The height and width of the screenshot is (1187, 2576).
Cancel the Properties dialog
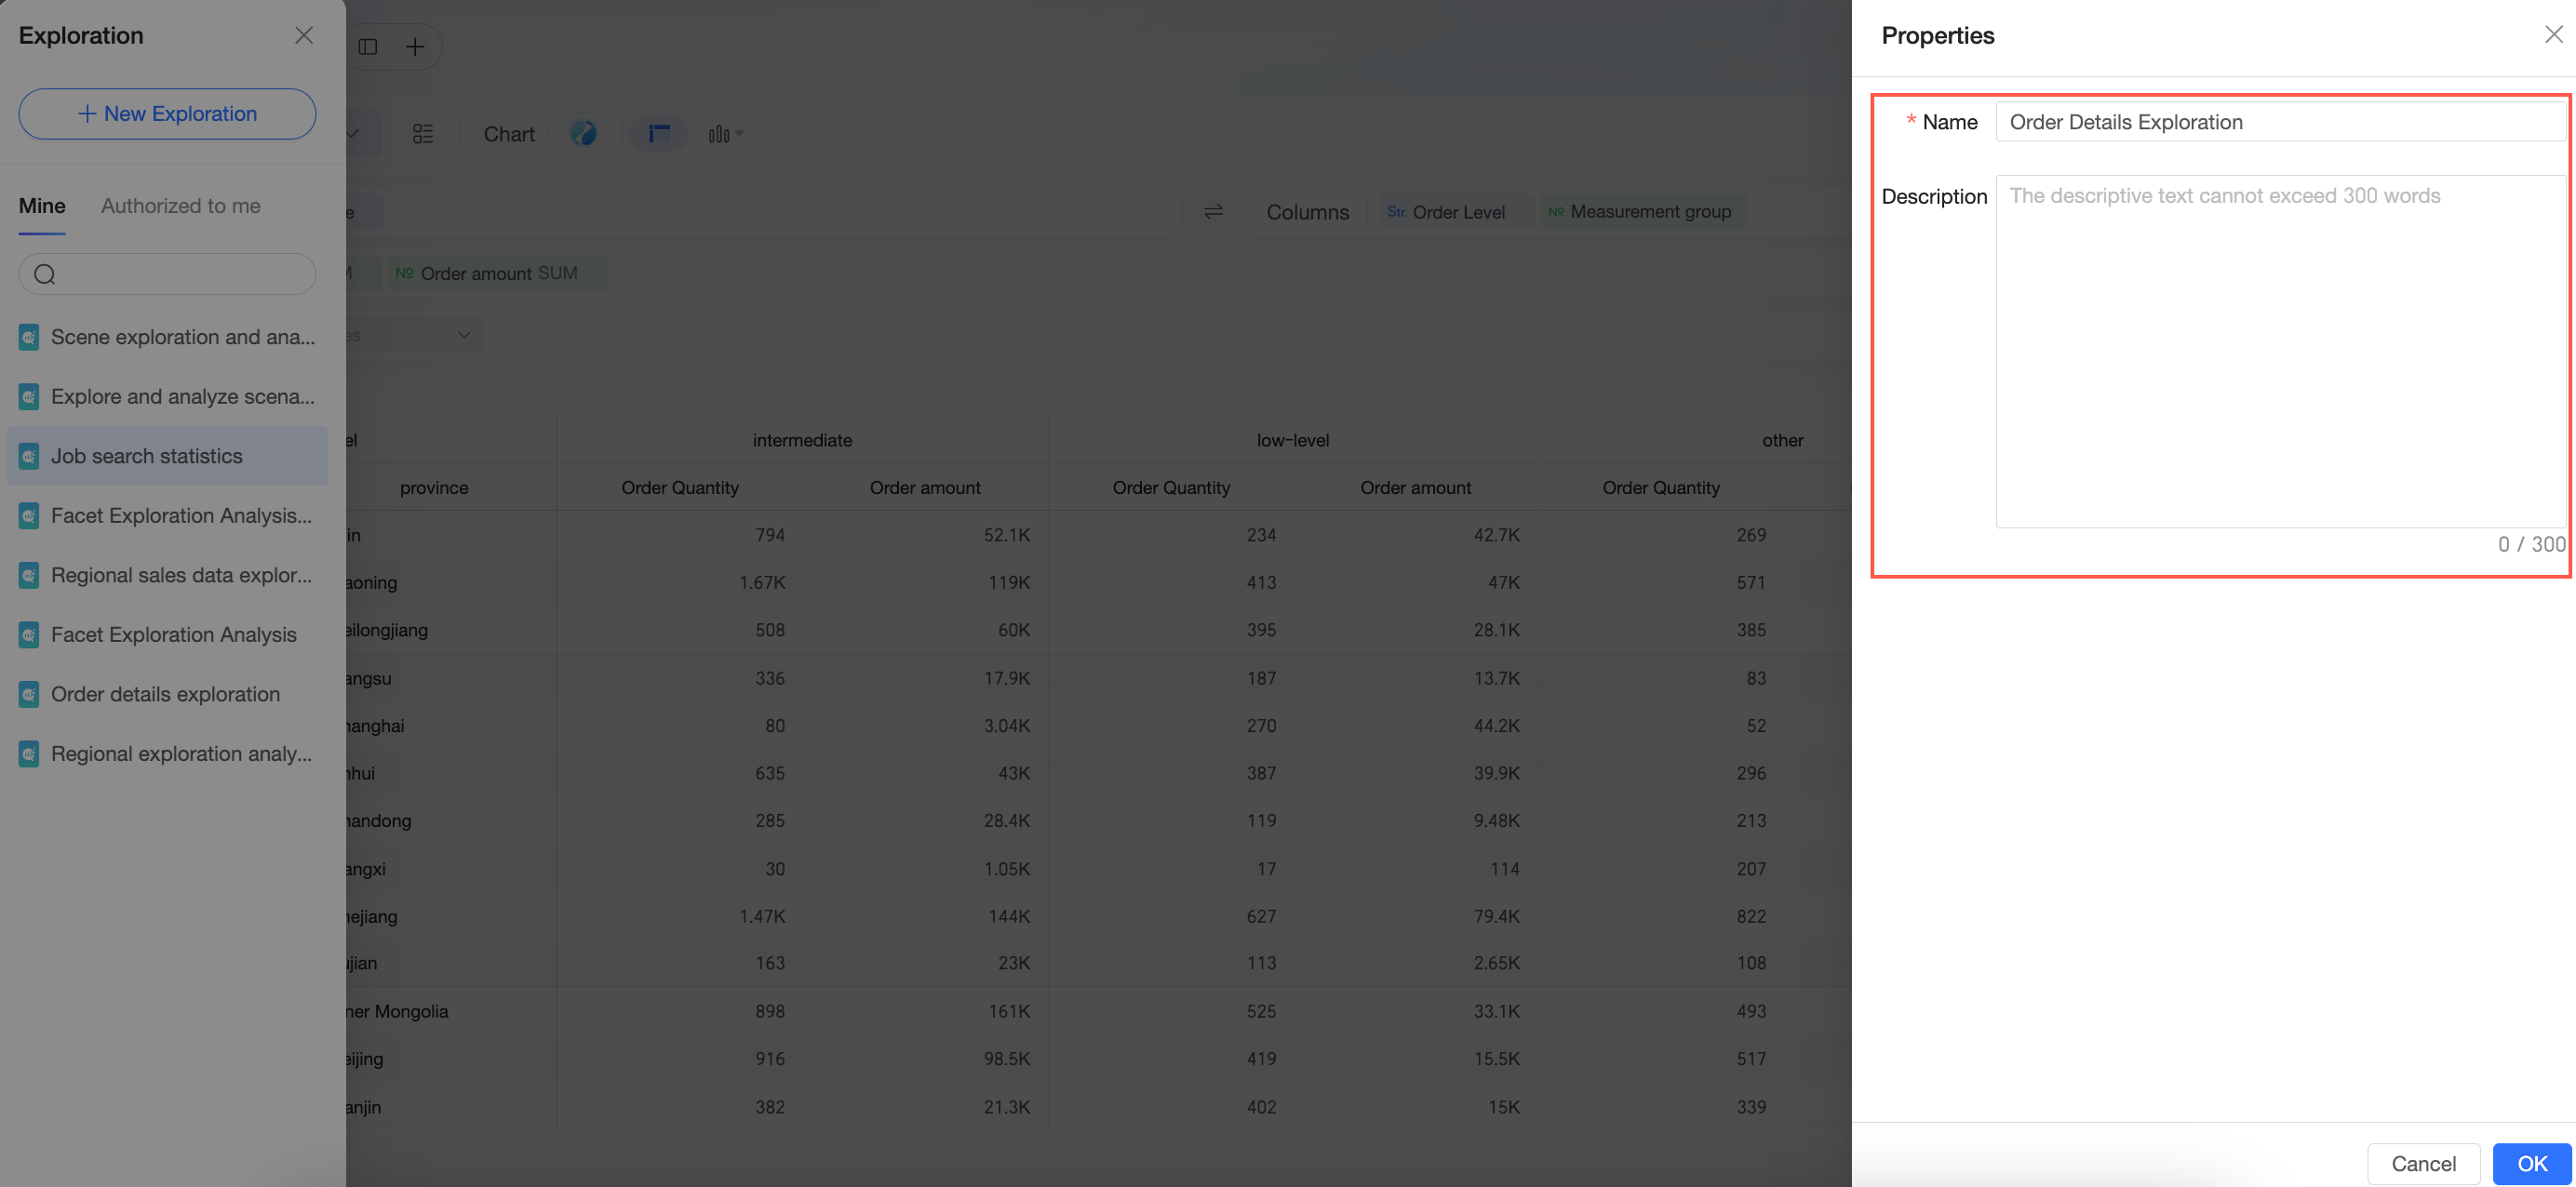pyautogui.click(x=2422, y=1163)
